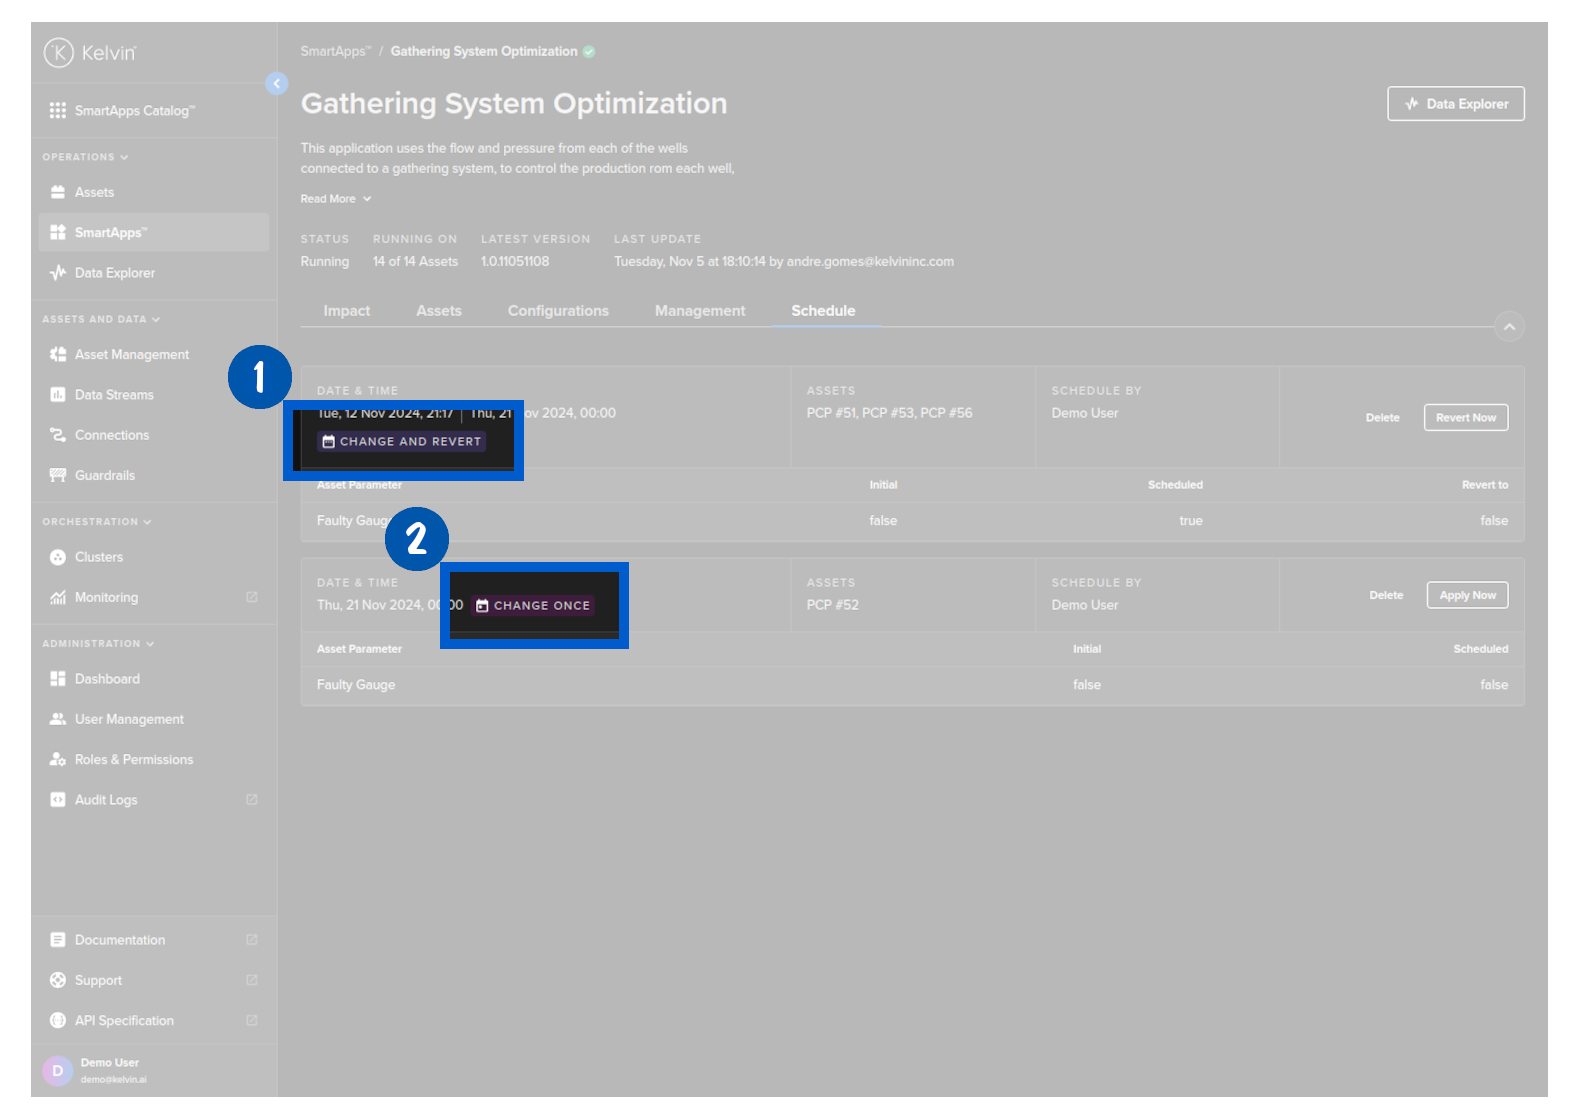This screenshot has width=1580, height=1120.
Task: Go to Connections via its icon
Action: (58, 435)
